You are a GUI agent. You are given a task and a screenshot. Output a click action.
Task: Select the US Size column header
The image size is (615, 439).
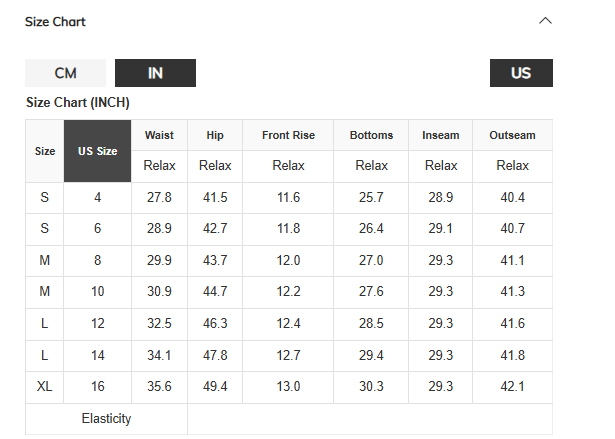98,151
